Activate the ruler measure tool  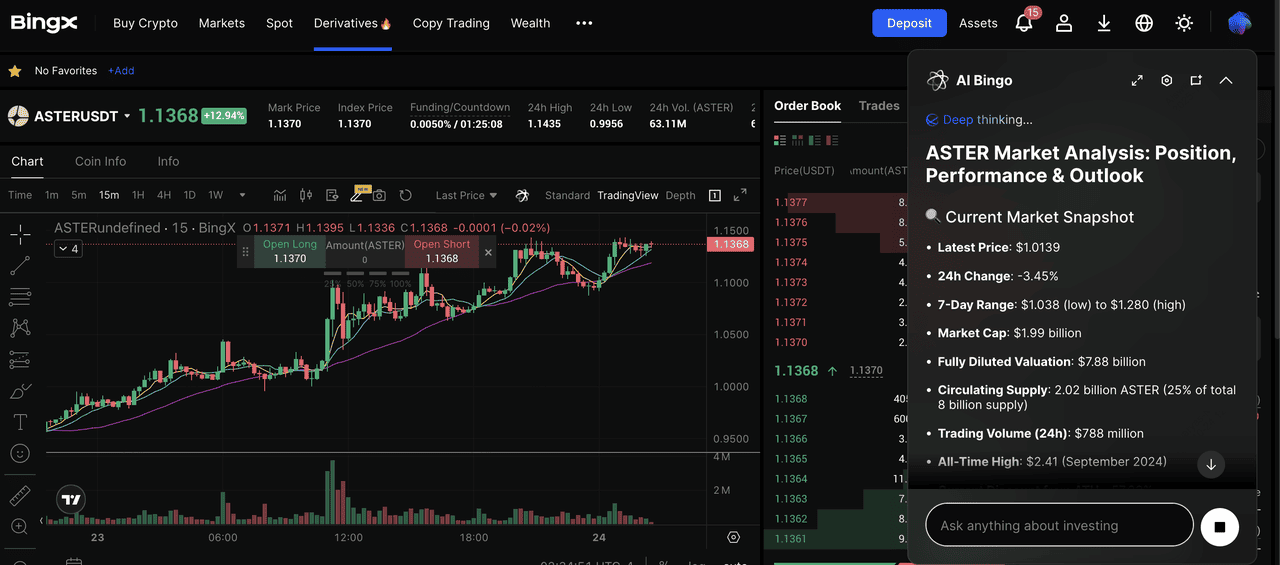tap(20, 496)
